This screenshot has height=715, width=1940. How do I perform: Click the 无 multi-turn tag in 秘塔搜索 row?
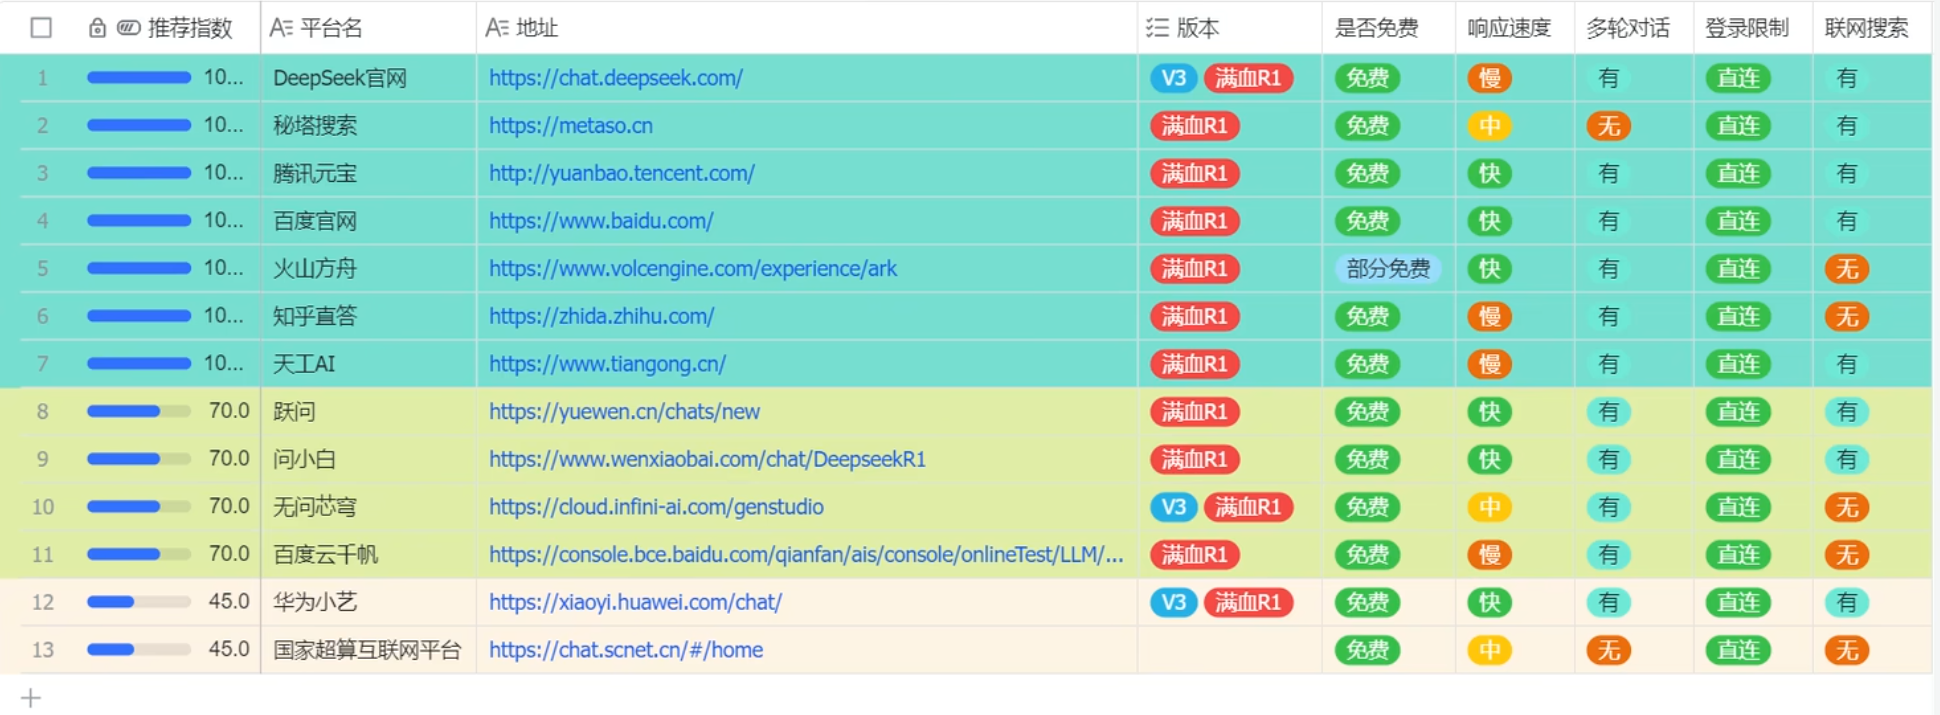1608,126
